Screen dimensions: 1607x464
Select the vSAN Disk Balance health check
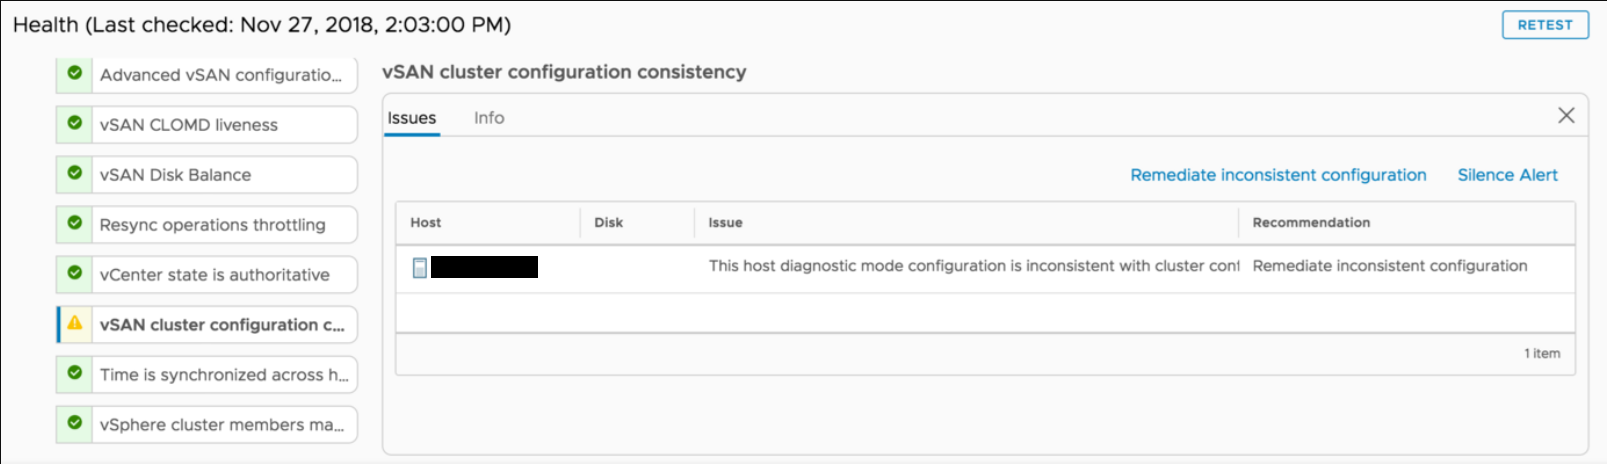click(x=175, y=175)
